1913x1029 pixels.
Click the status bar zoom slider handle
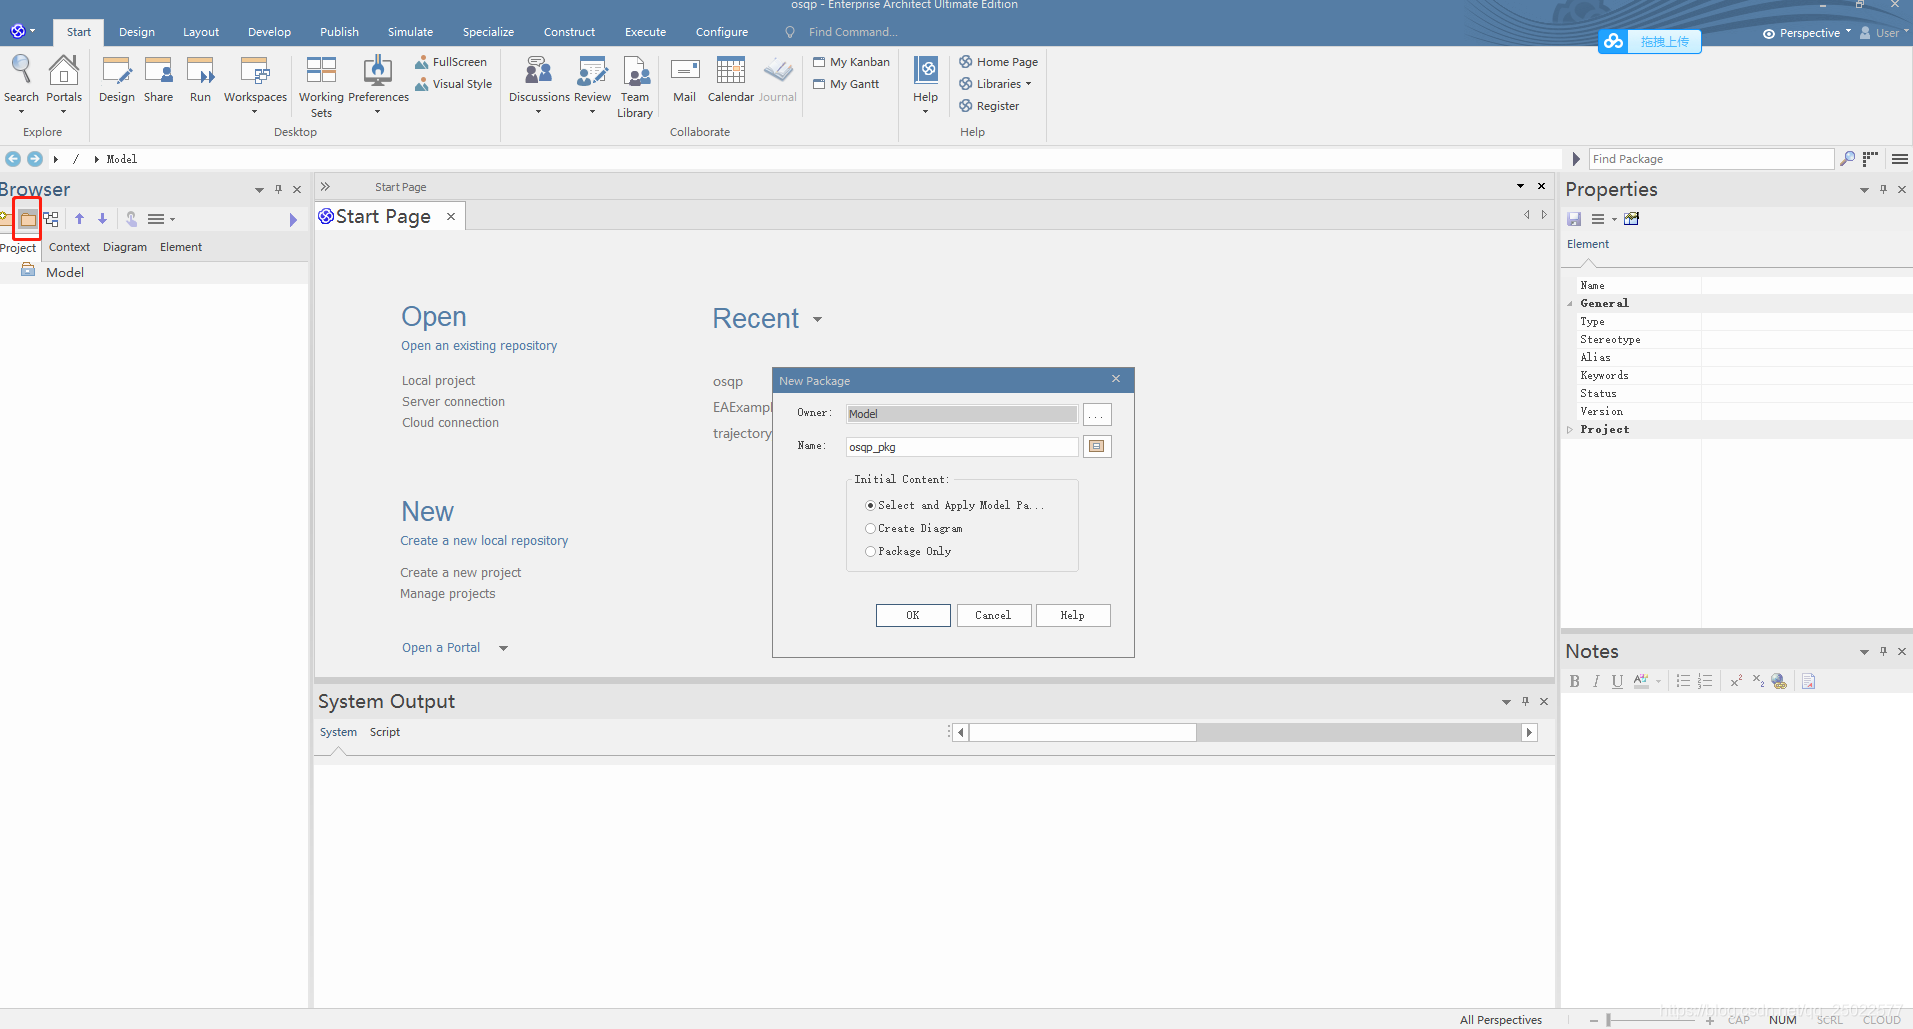coord(1608,1020)
